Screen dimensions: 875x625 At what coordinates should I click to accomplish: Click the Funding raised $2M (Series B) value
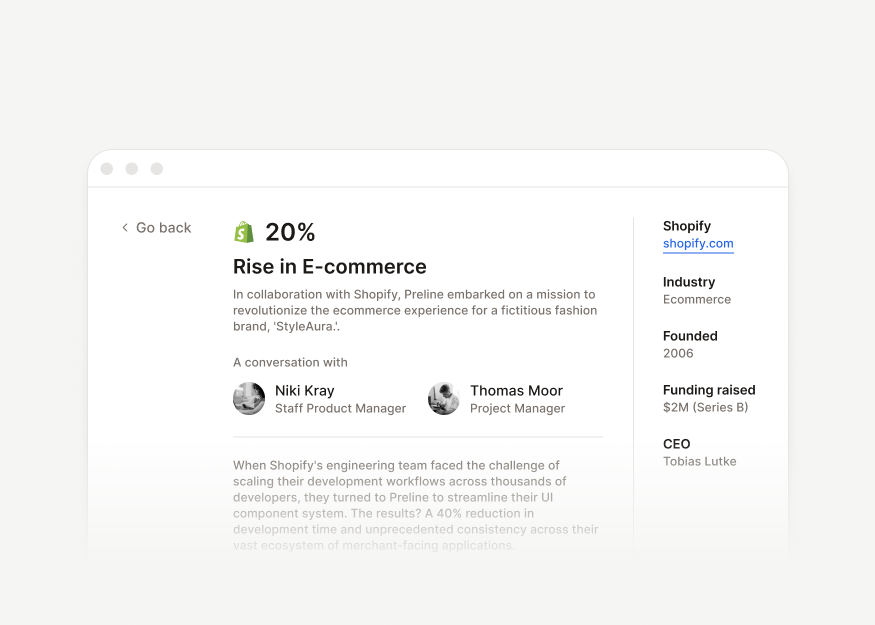click(705, 407)
